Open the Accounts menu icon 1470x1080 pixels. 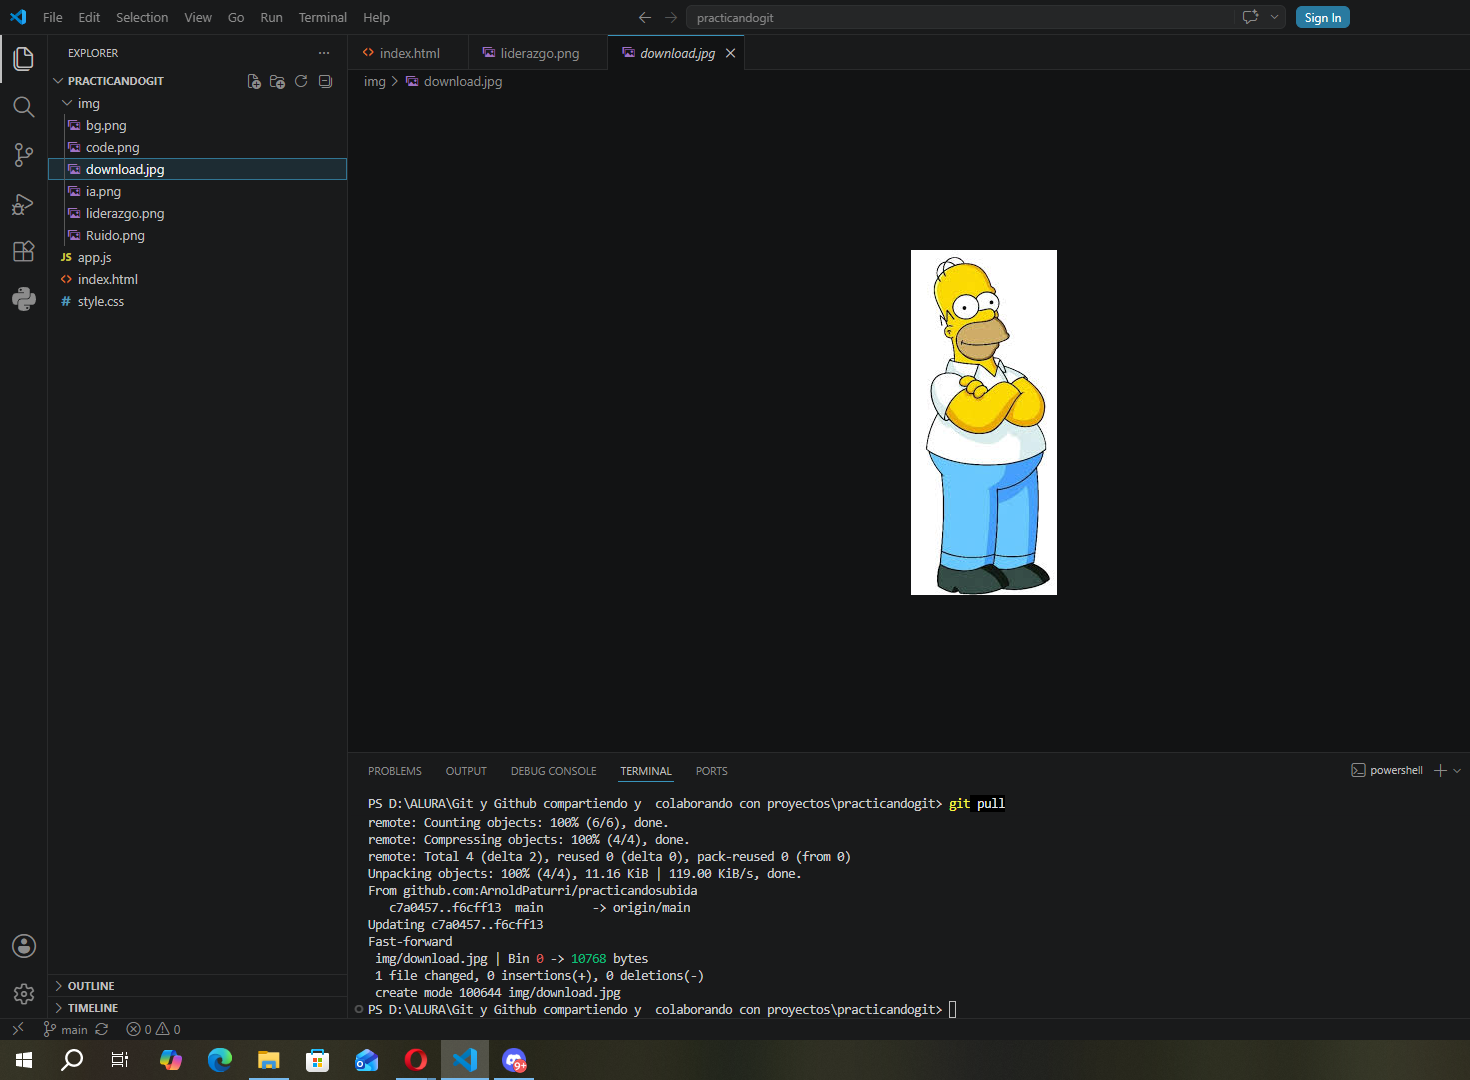(x=24, y=946)
